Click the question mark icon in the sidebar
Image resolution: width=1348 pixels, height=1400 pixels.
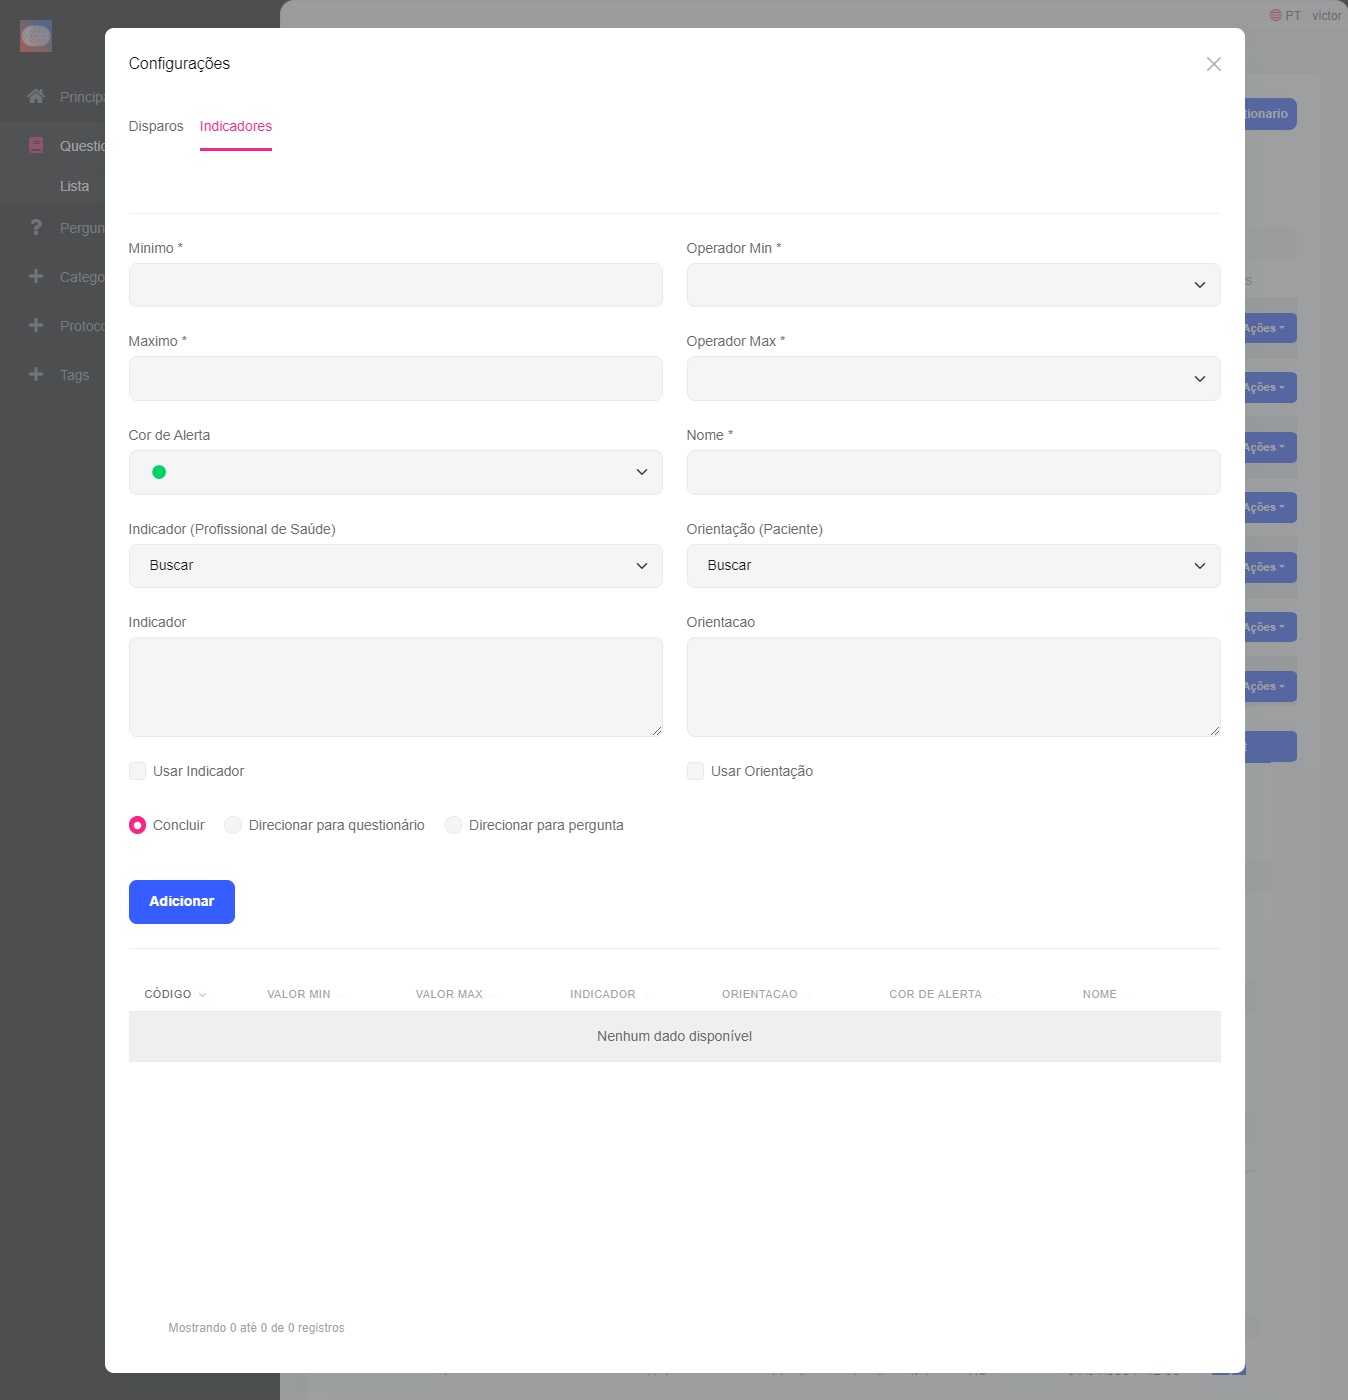pos(36,227)
